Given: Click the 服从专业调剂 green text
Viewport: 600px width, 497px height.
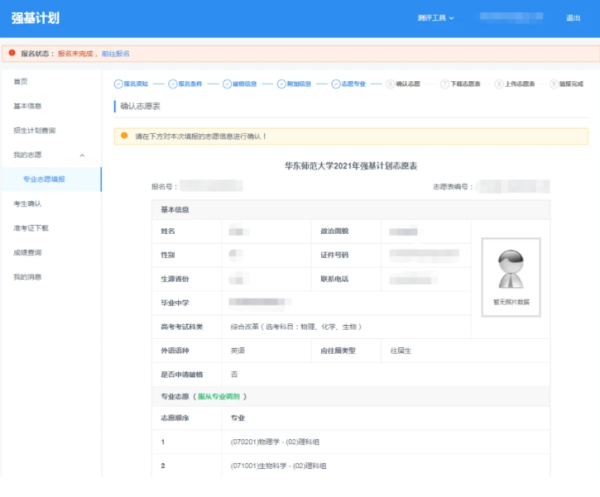Looking at the screenshot, I should point(219,397).
